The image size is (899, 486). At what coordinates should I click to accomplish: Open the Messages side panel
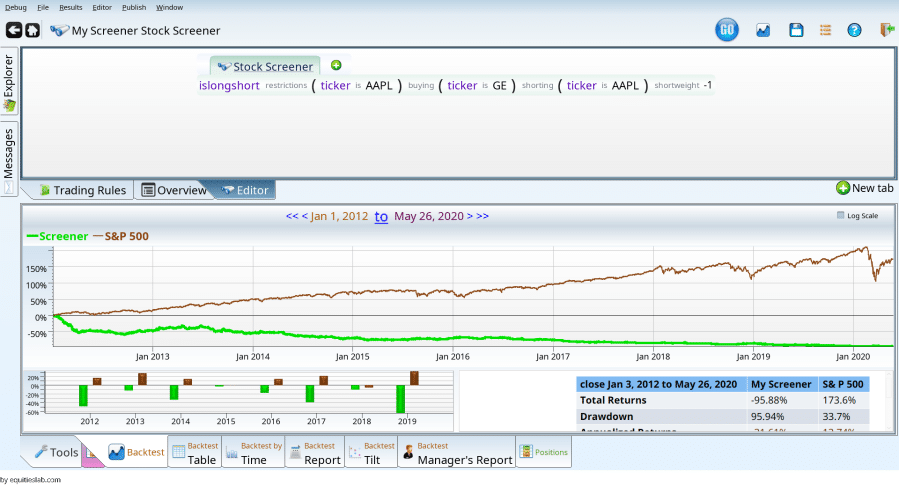[x=9, y=159]
